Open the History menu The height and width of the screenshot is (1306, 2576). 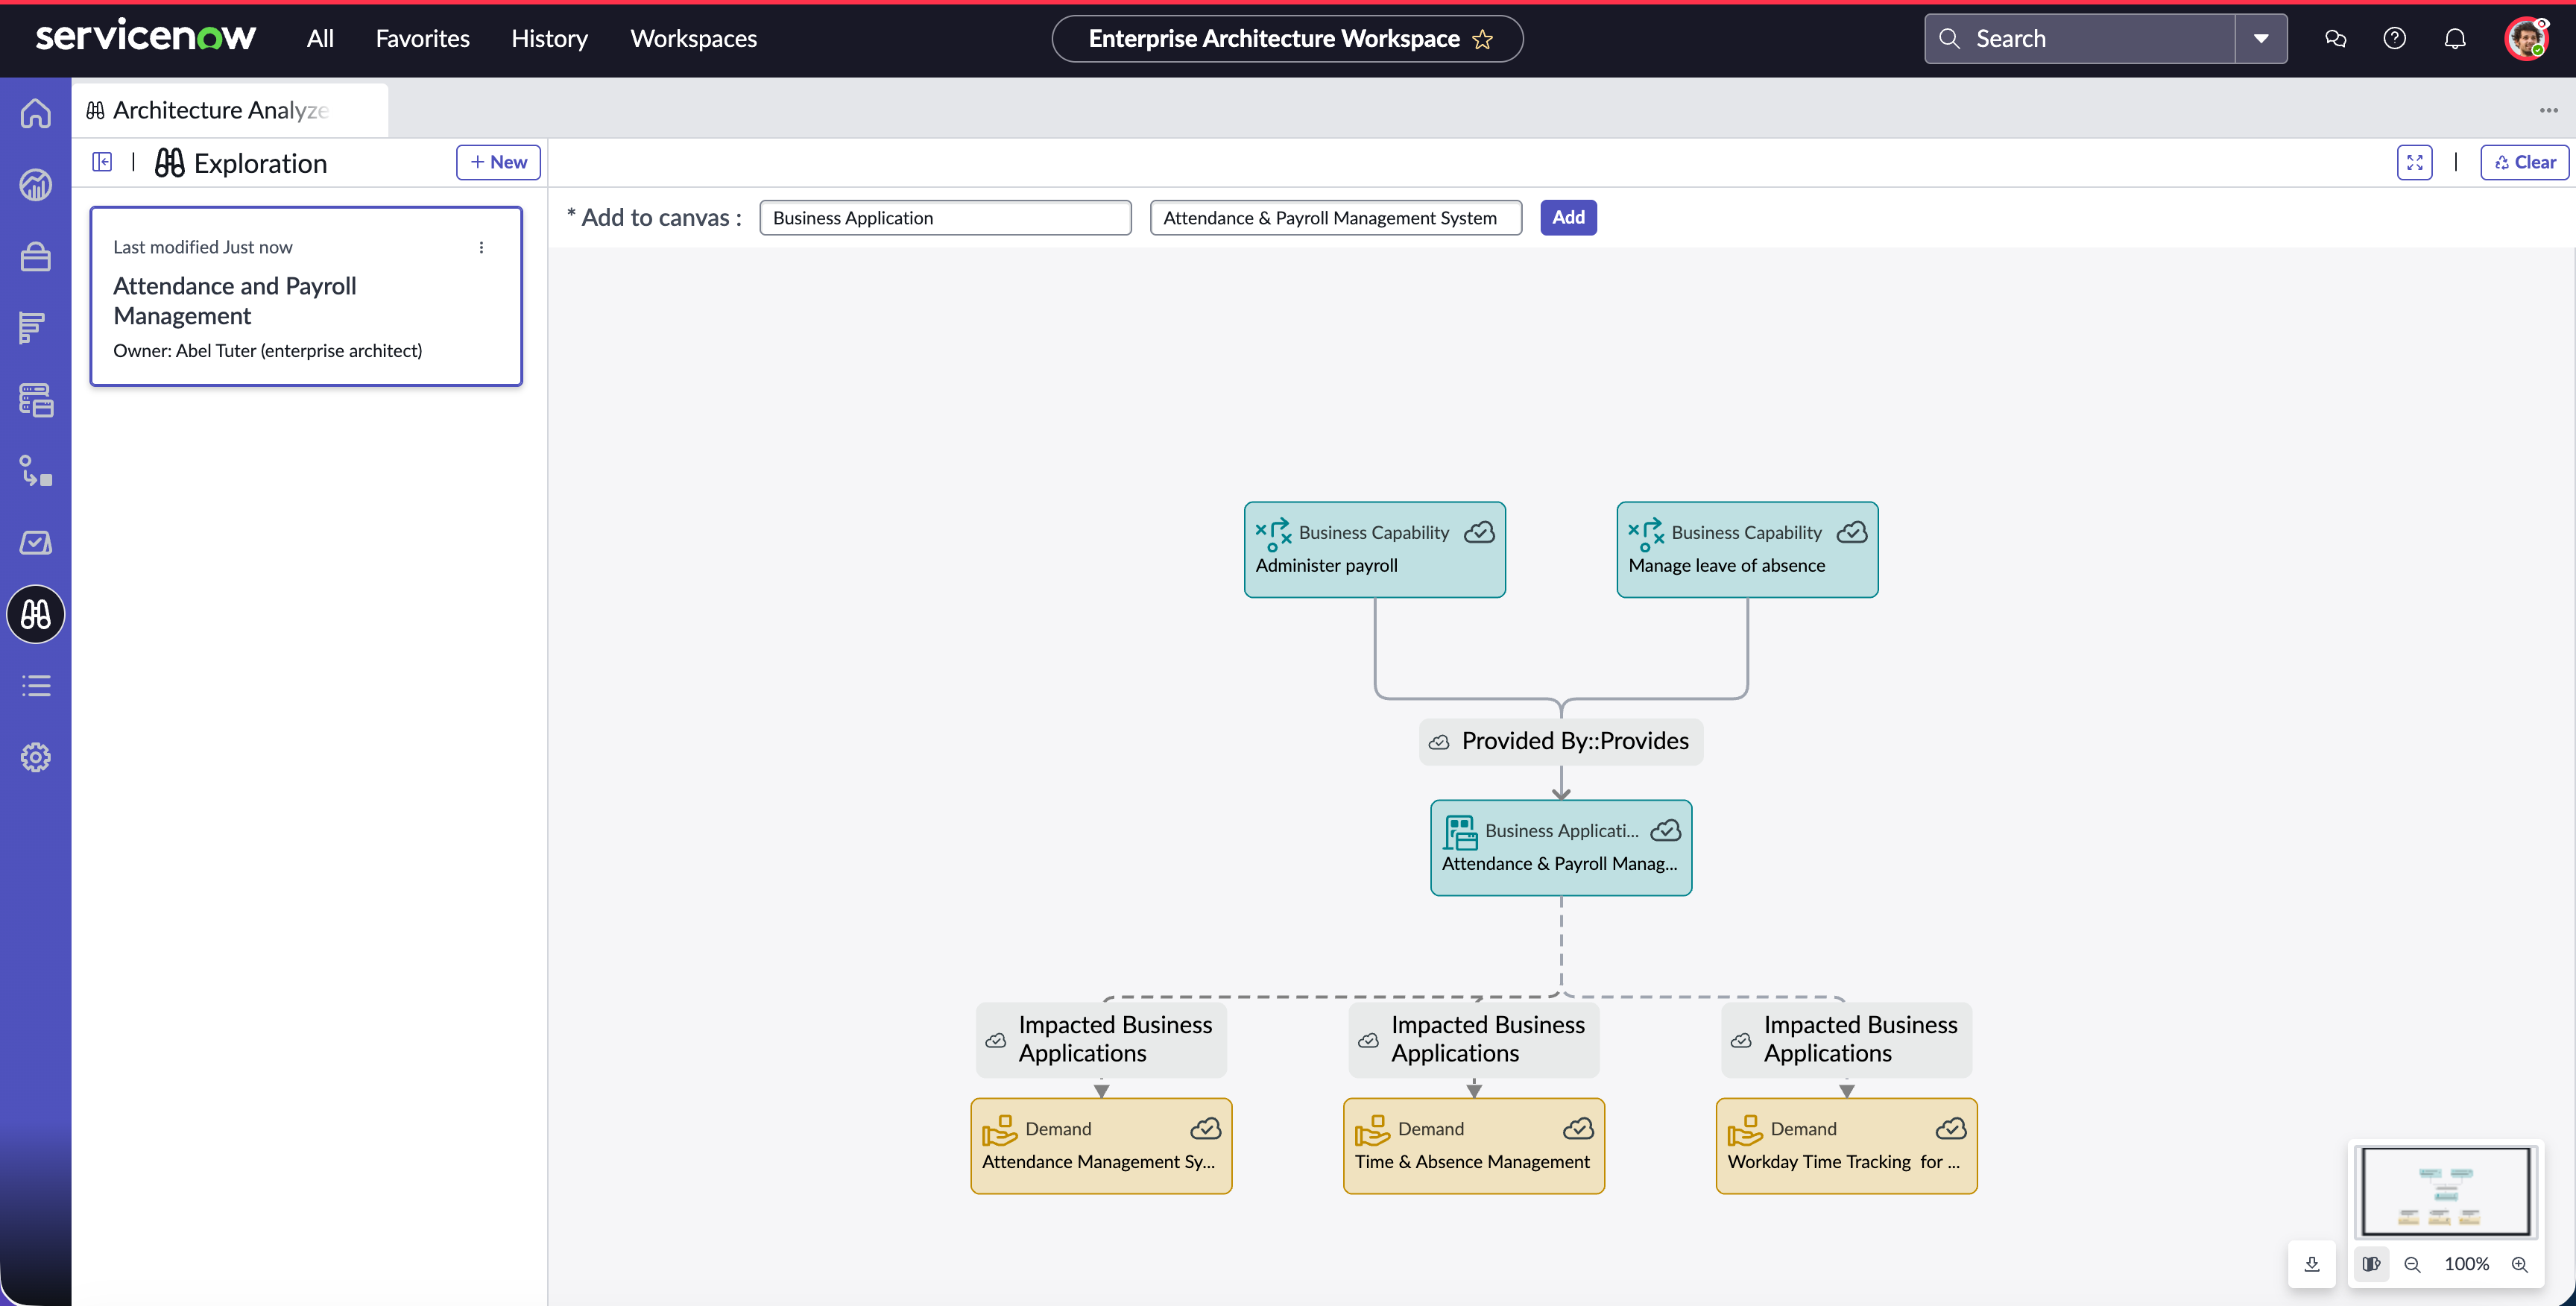point(549,39)
